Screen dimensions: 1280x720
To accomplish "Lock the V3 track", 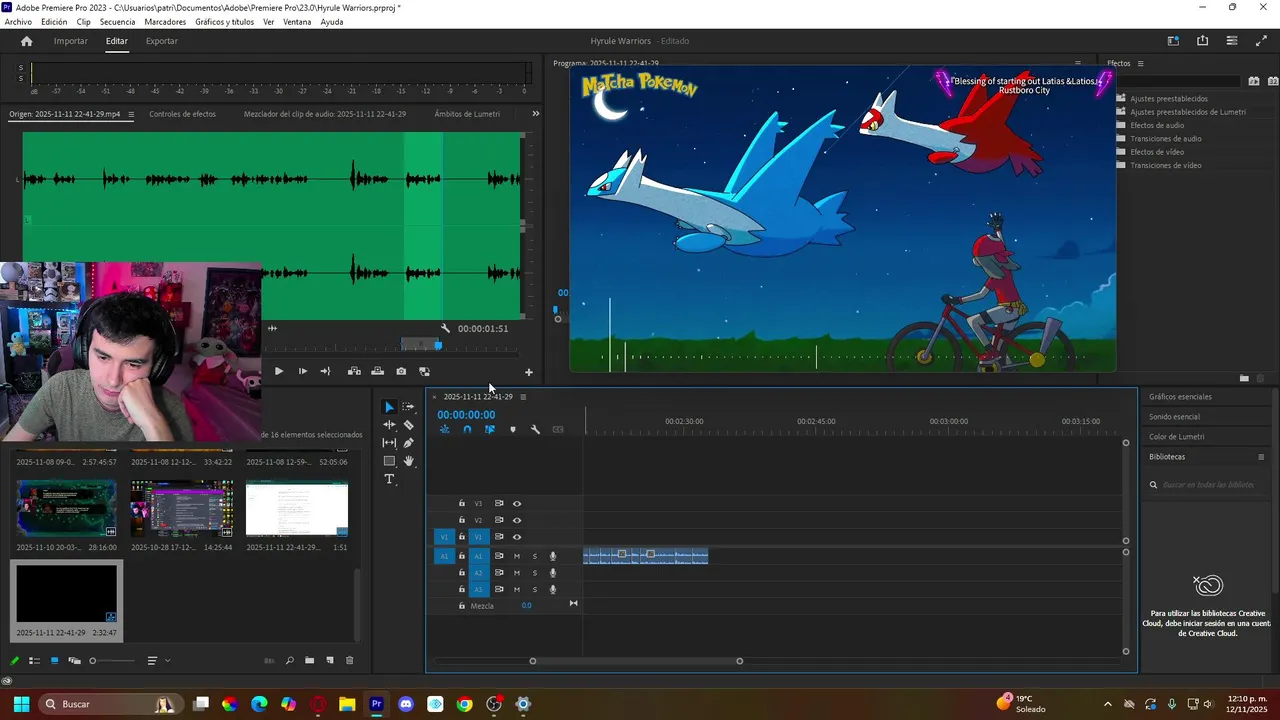I will (462, 504).
